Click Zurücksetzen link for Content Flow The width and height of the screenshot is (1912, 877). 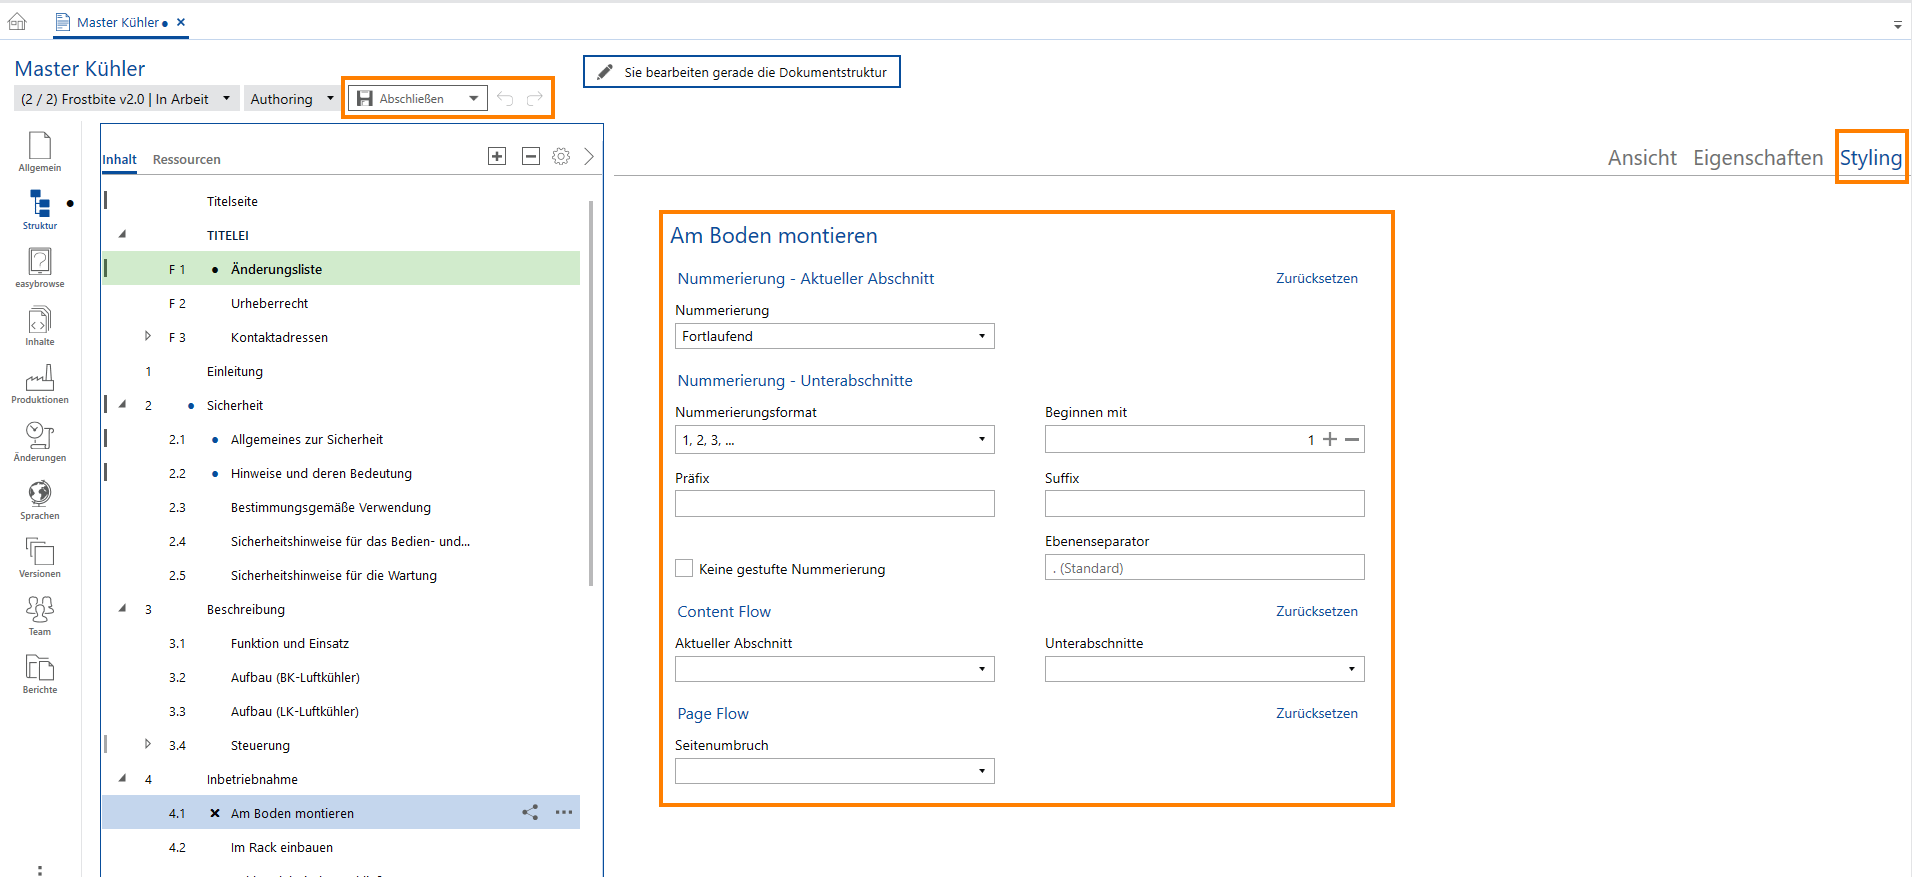[1316, 612]
